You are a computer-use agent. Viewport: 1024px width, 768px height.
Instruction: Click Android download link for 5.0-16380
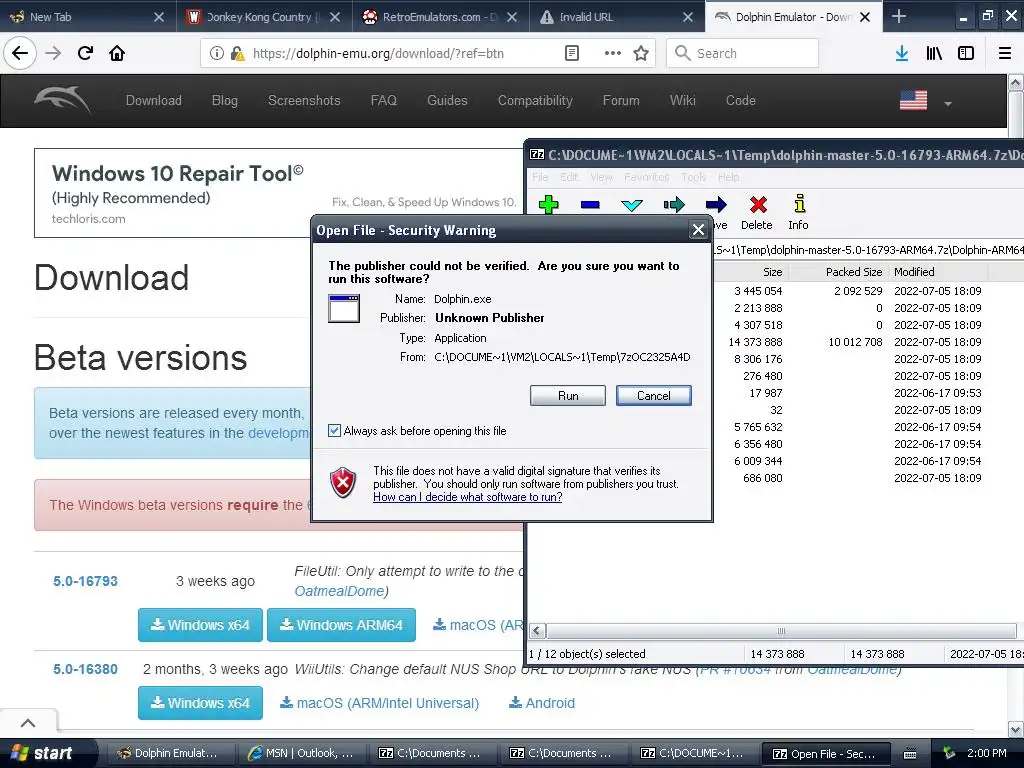(542, 703)
